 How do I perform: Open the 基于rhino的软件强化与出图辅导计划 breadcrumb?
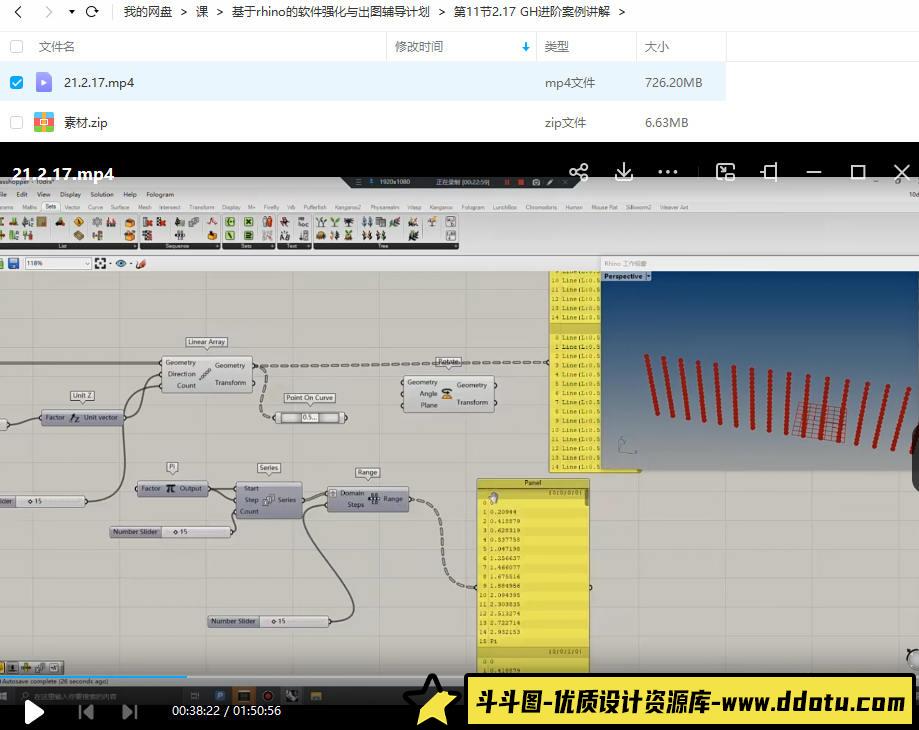[330, 12]
